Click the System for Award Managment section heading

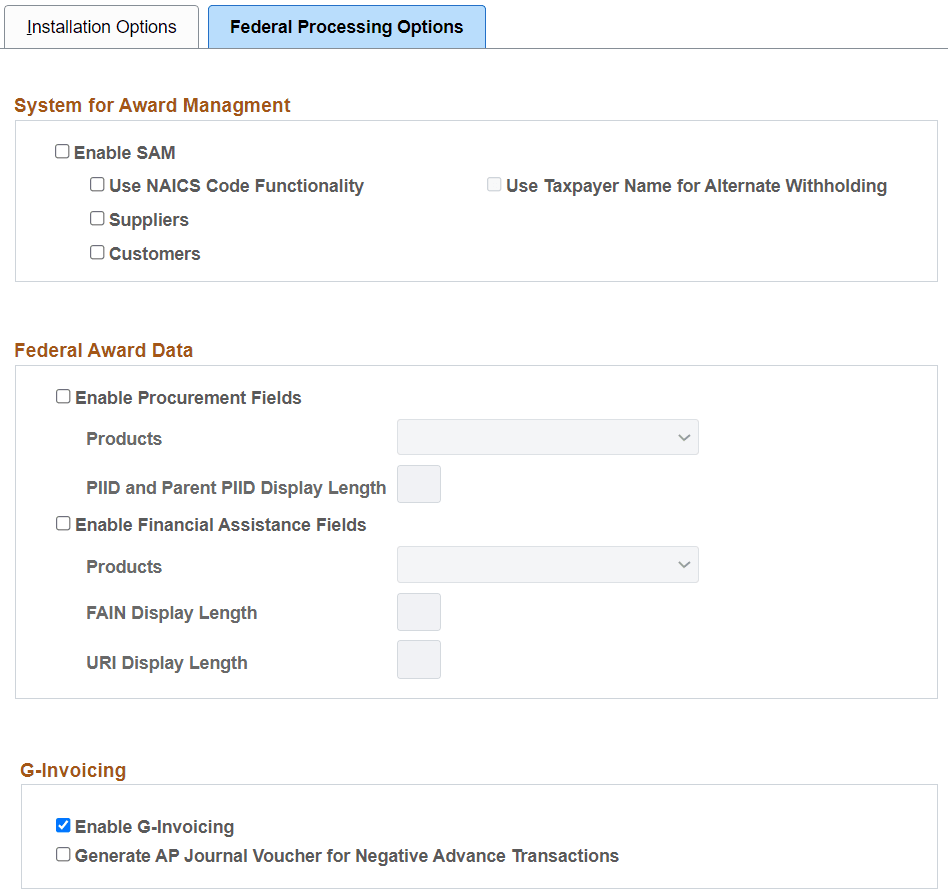(152, 105)
